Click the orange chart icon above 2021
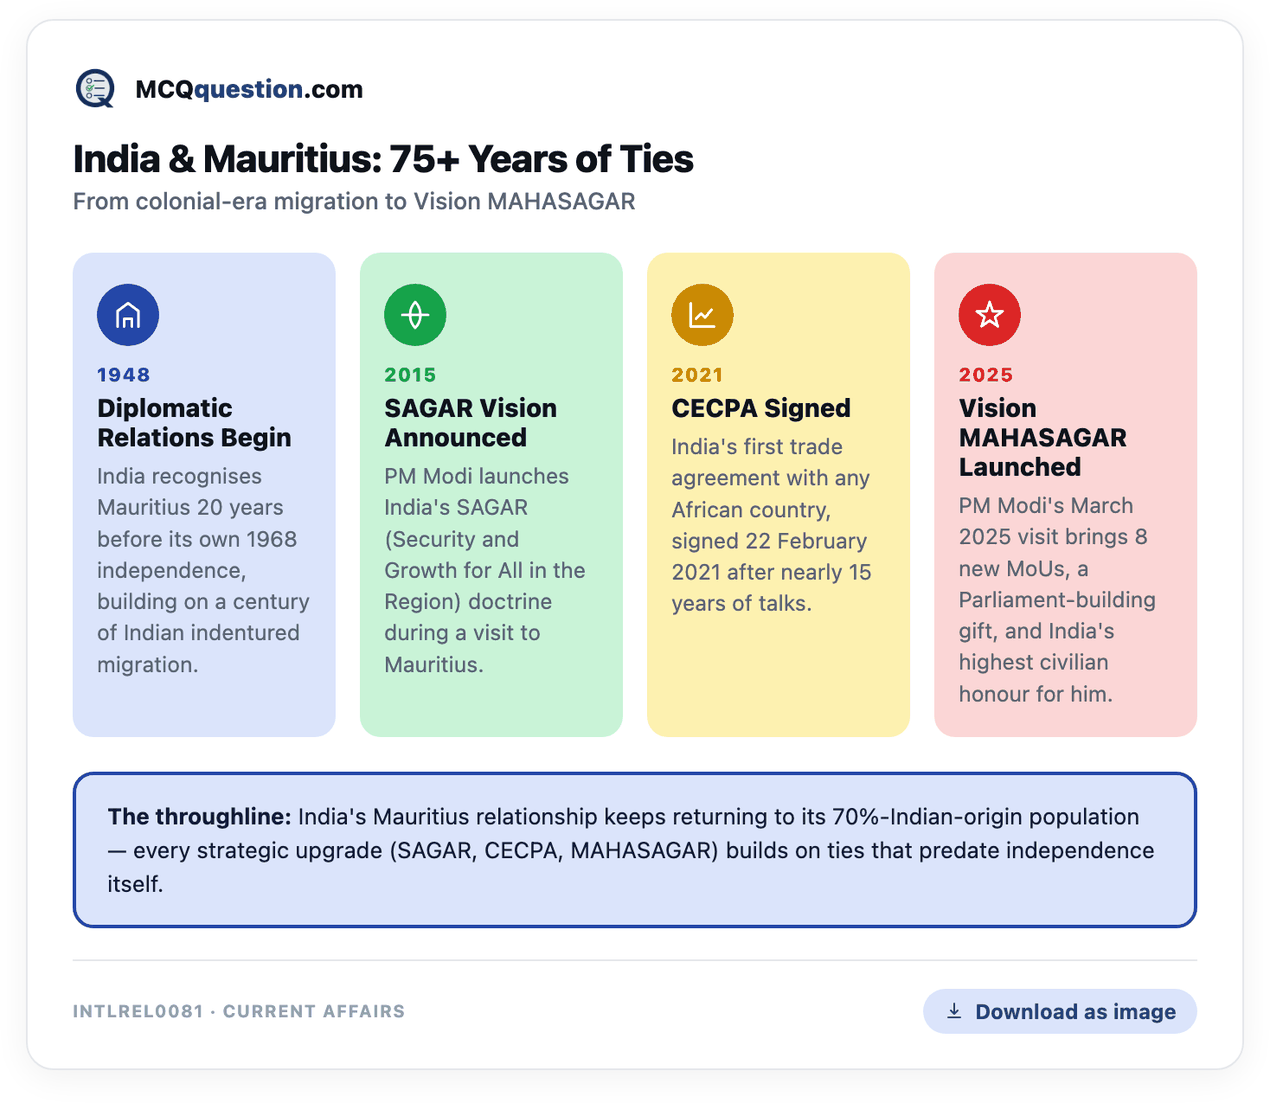 pos(702,315)
